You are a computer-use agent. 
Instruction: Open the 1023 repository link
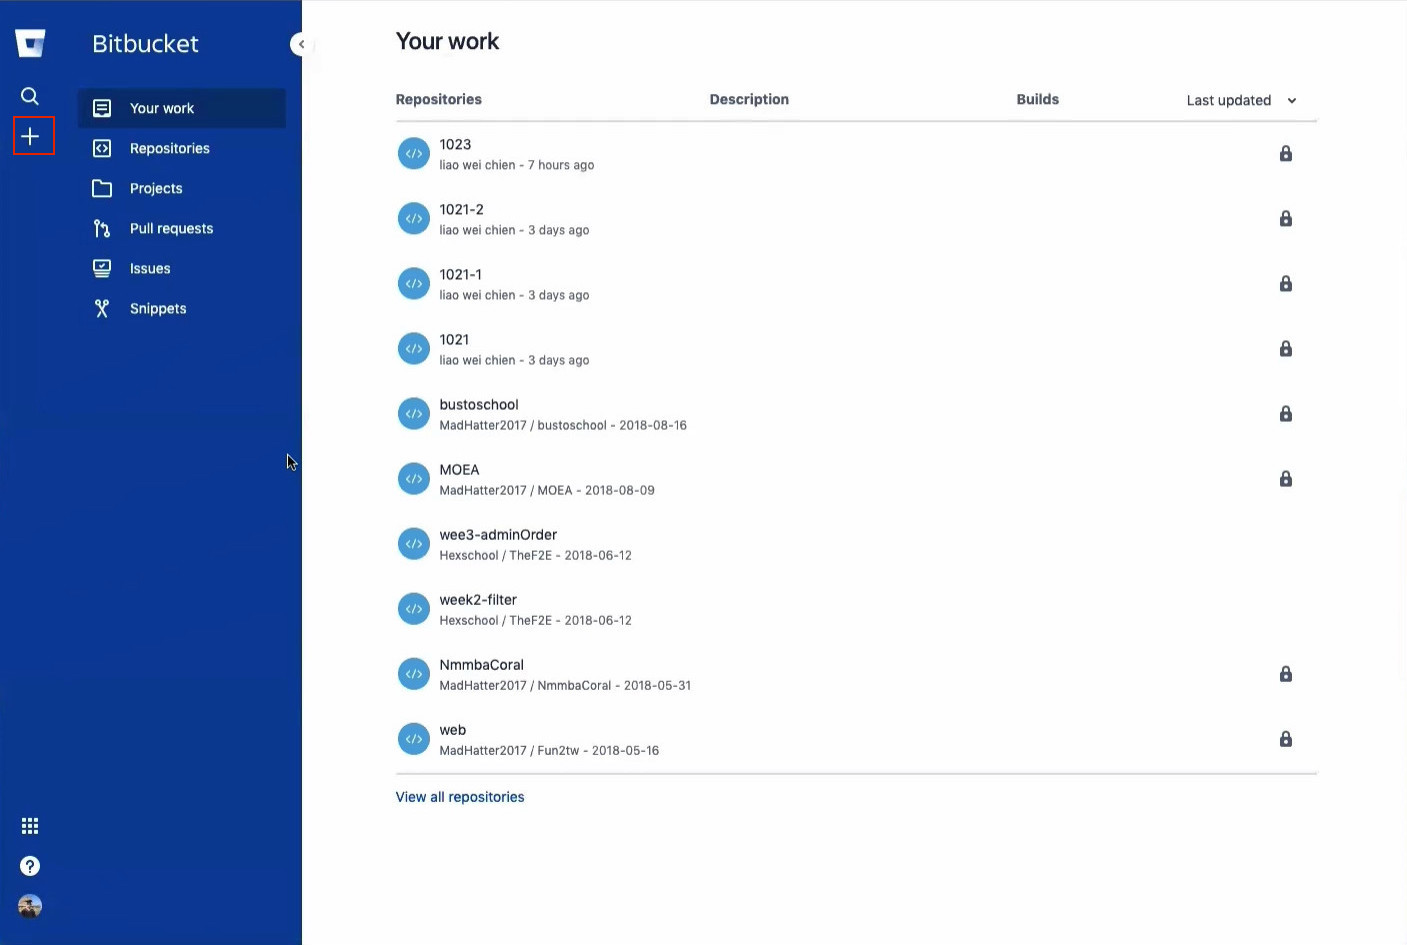[x=455, y=144]
